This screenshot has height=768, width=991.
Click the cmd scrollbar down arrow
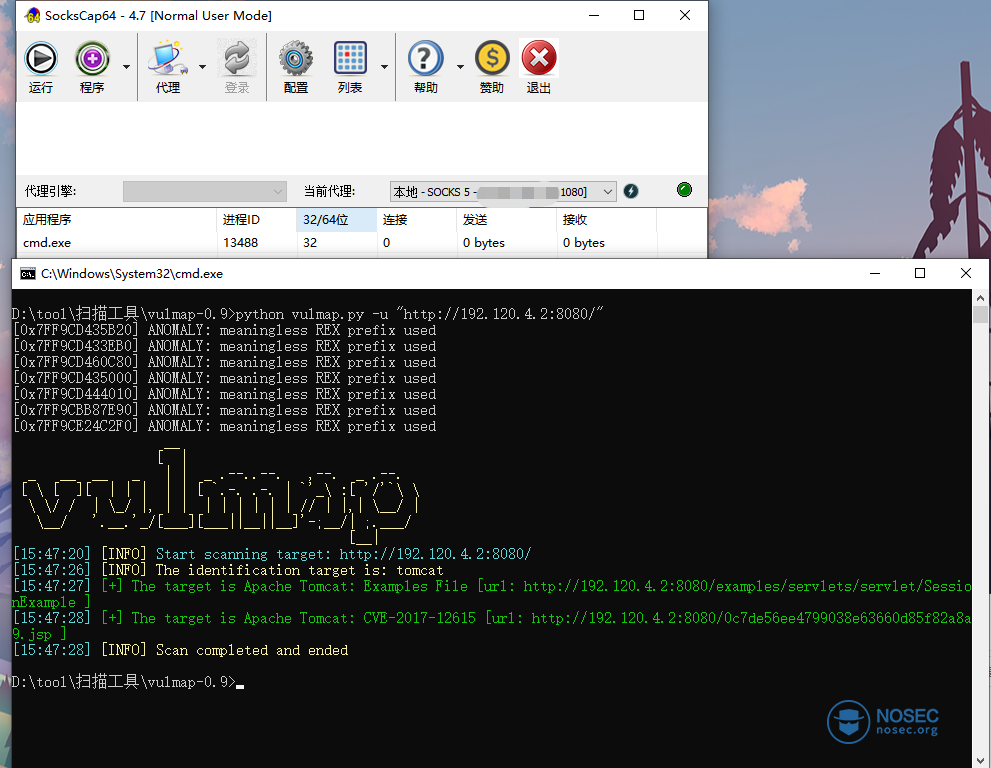[x=980, y=760]
